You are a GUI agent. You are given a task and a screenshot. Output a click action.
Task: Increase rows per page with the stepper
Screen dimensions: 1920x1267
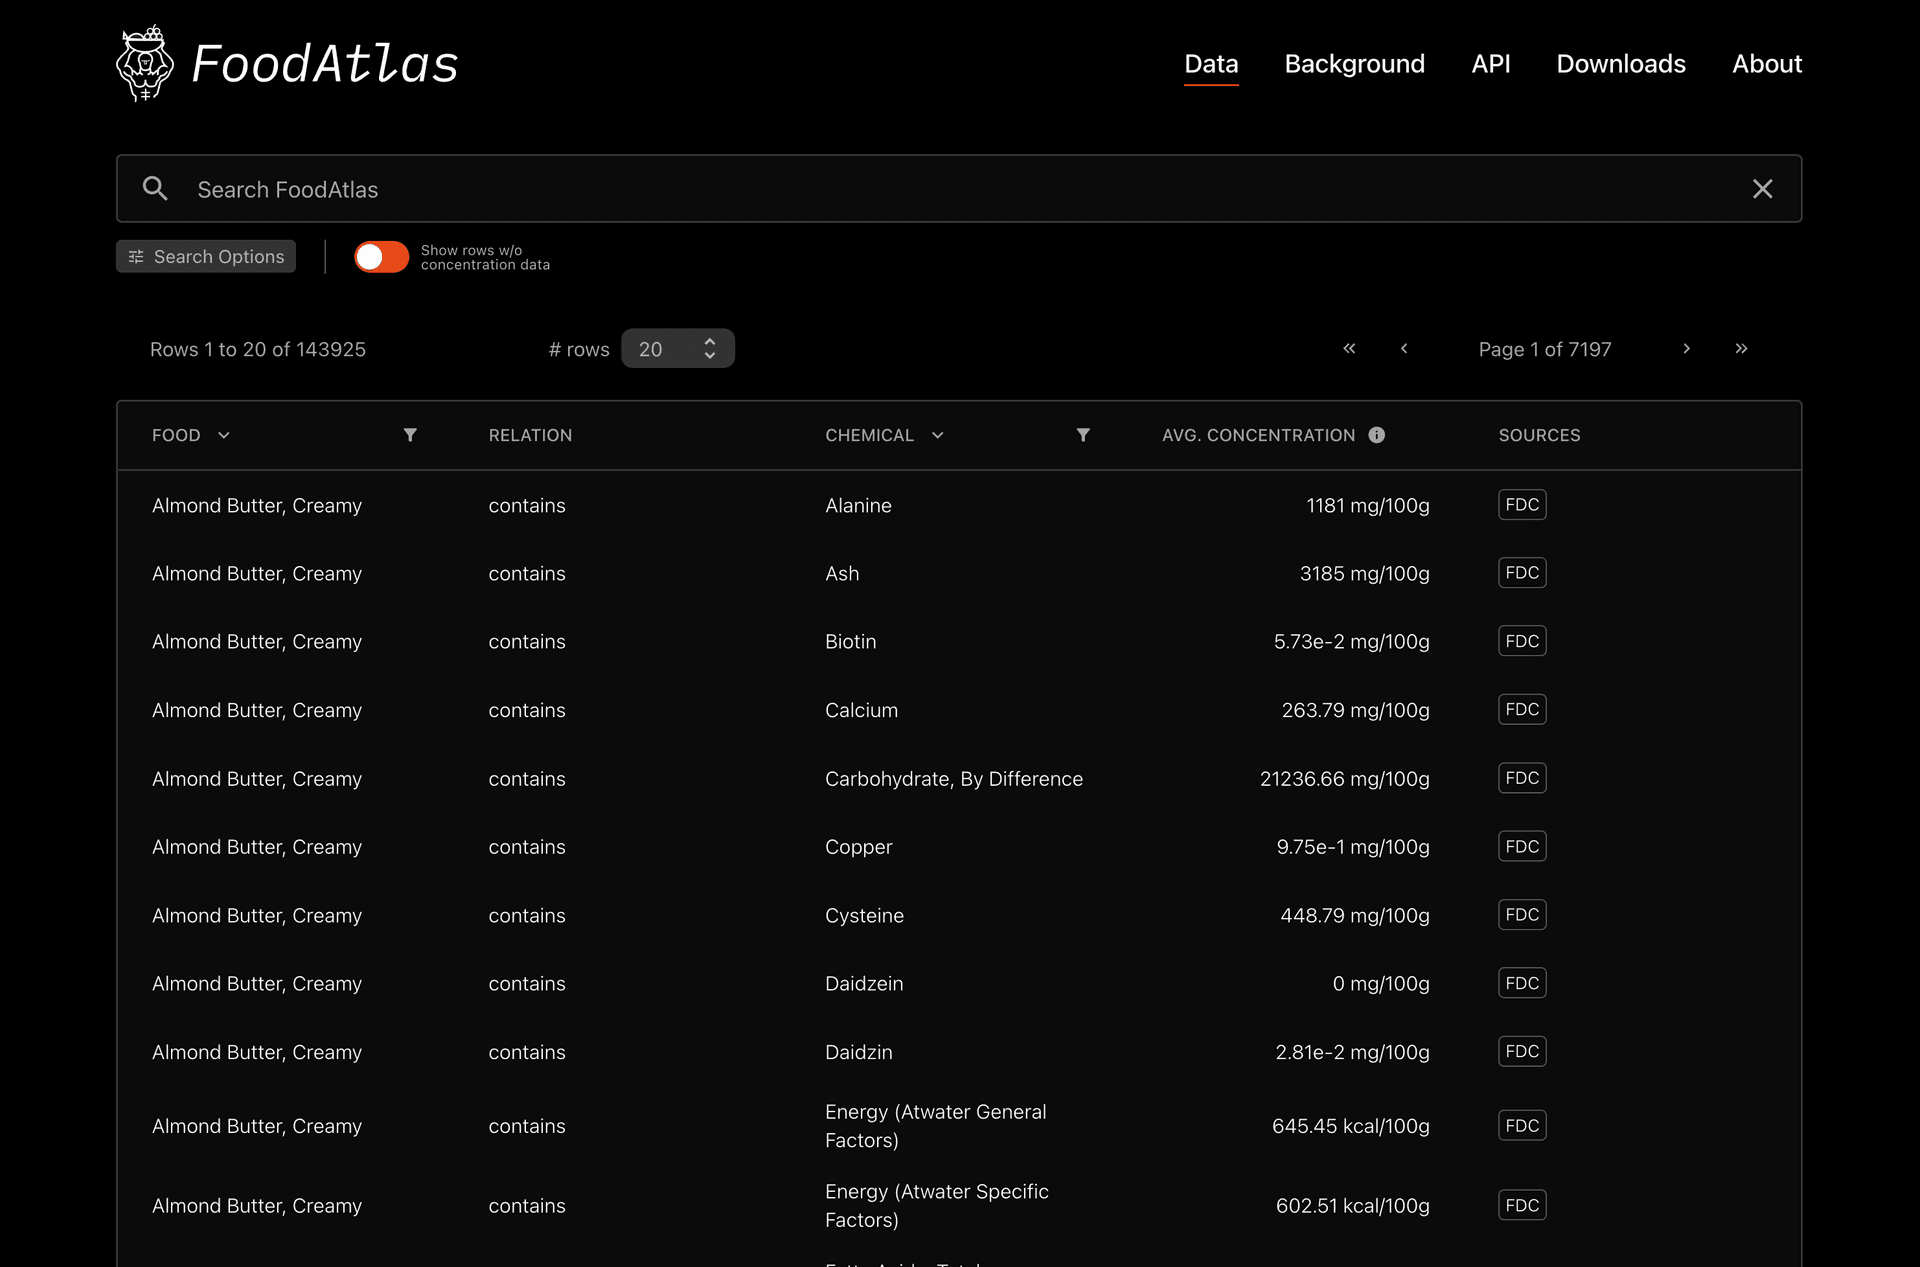pyautogui.click(x=709, y=342)
